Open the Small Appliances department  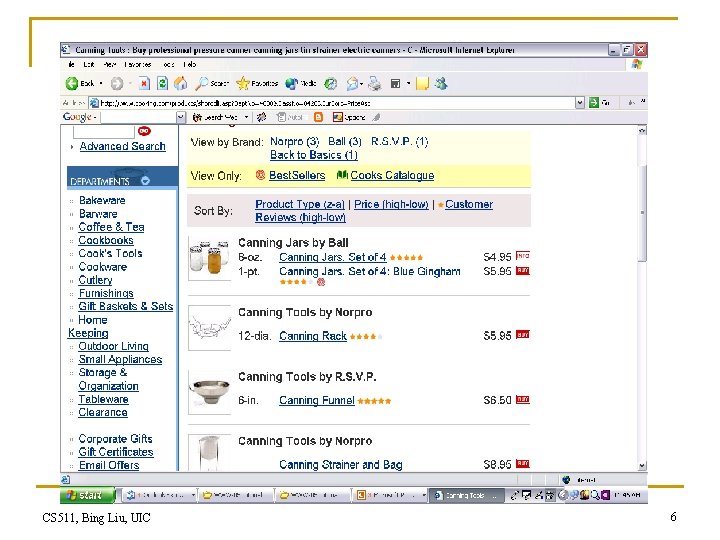[120, 359]
